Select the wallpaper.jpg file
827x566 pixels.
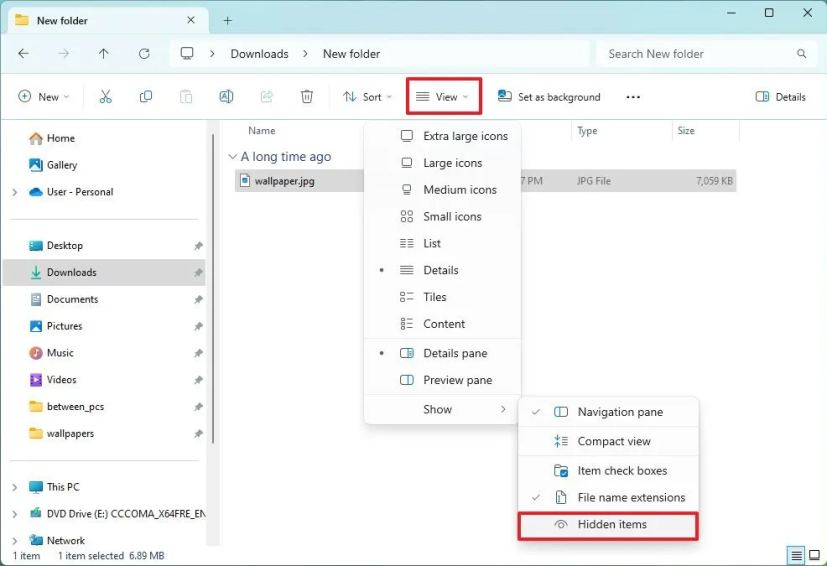[x=285, y=181]
